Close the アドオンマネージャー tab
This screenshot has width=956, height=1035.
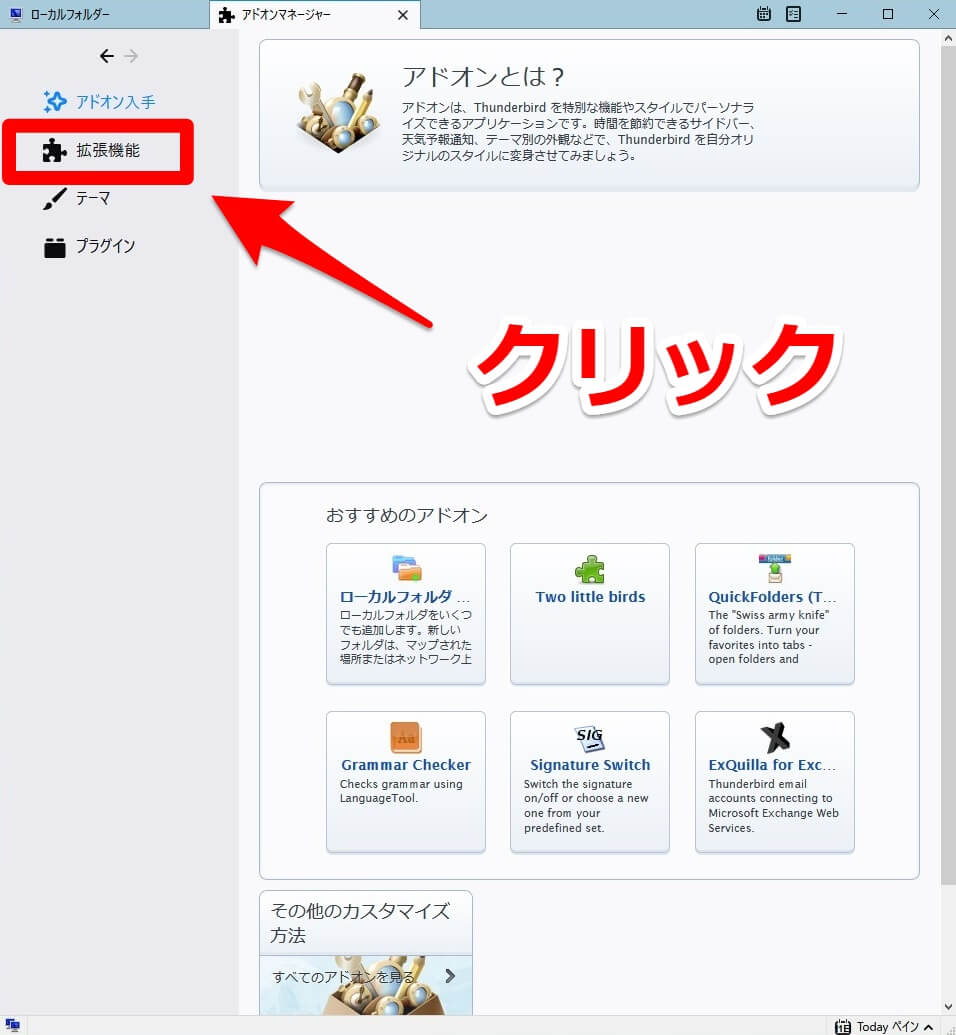coord(403,15)
